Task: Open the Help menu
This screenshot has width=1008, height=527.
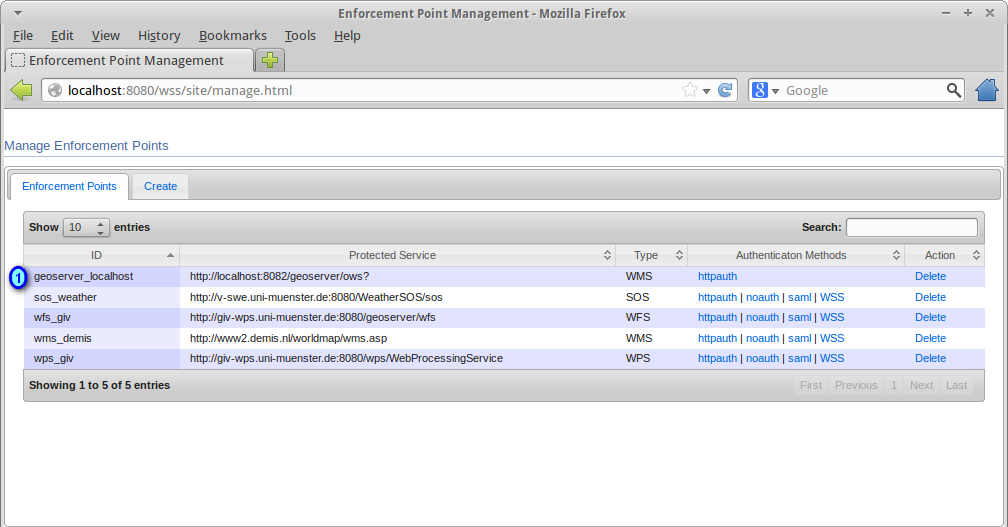Action: [x=347, y=36]
